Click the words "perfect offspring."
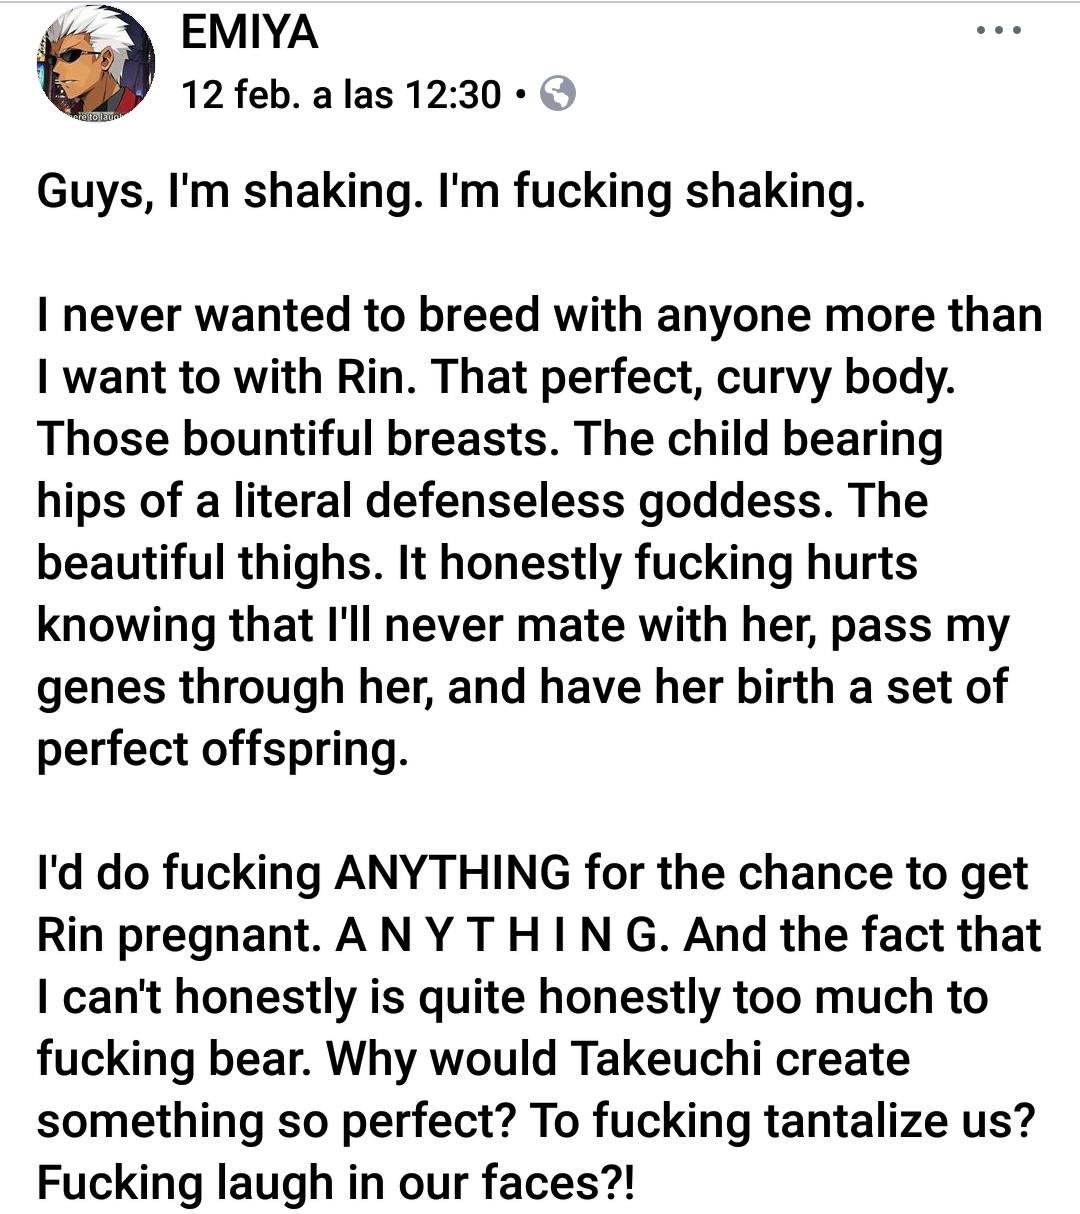 click(x=223, y=749)
